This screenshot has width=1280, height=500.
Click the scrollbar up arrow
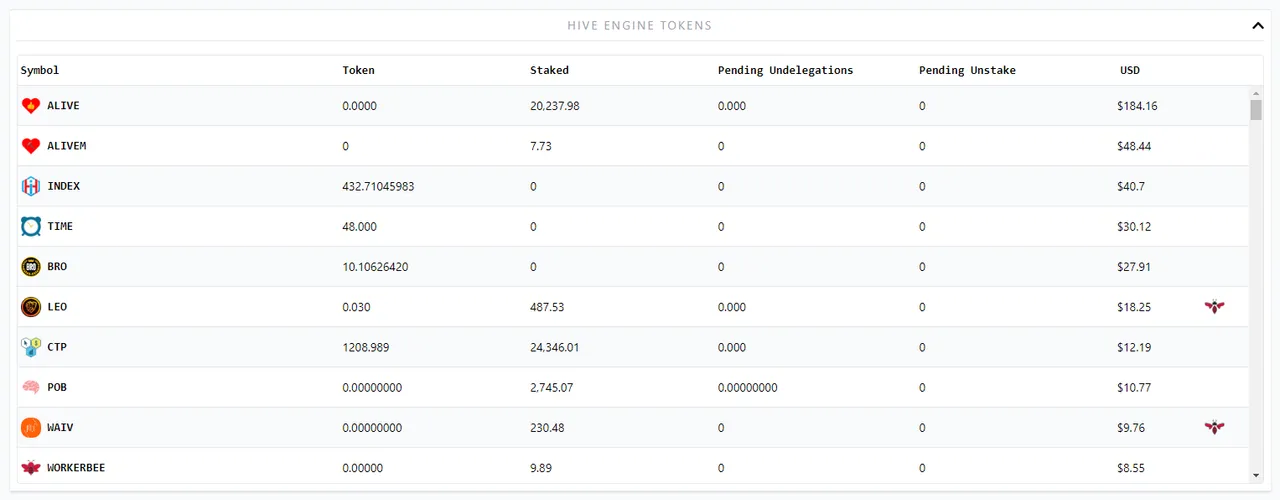point(1256,94)
